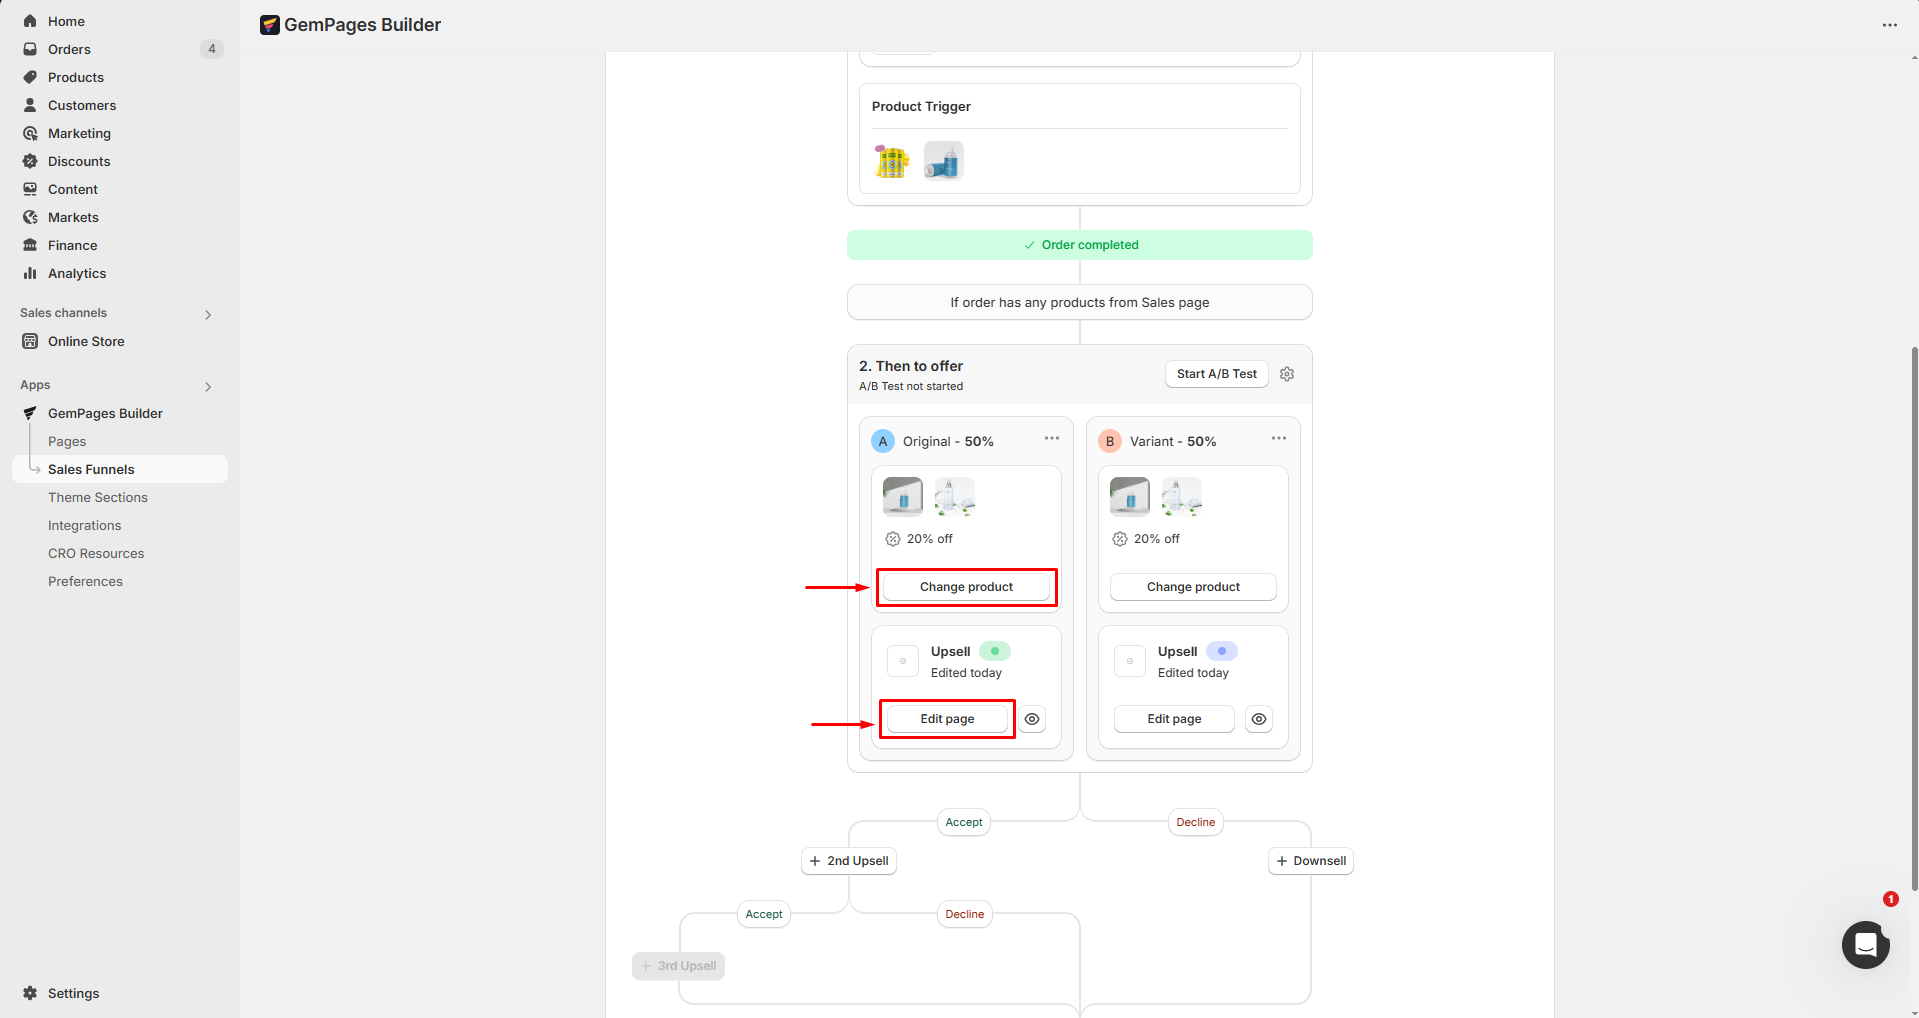
Task: Click the Accept branch label under offer
Action: pos(964,822)
